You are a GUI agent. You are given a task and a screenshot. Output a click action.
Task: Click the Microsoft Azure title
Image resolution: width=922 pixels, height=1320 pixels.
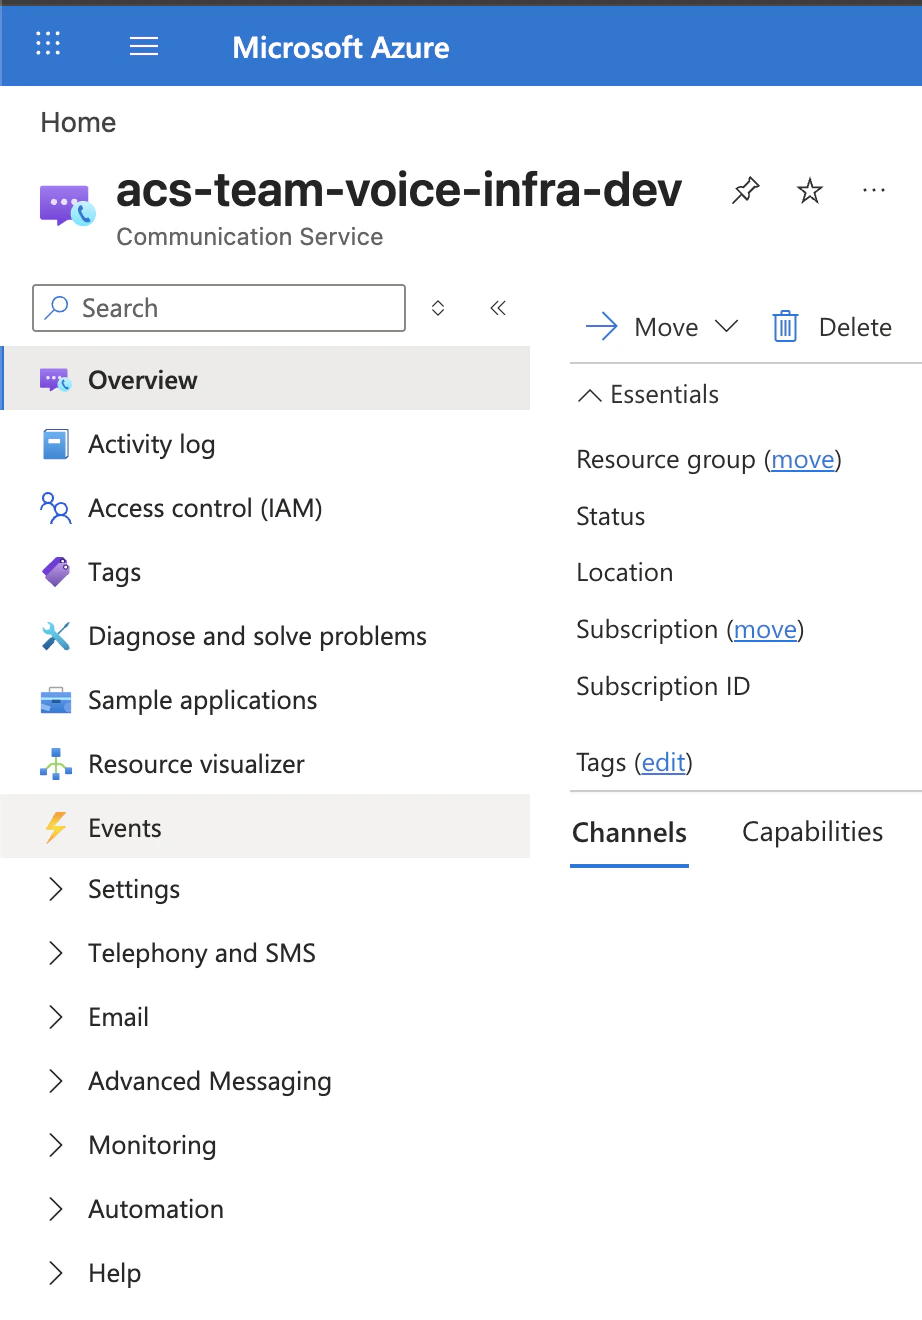[341, 47]
